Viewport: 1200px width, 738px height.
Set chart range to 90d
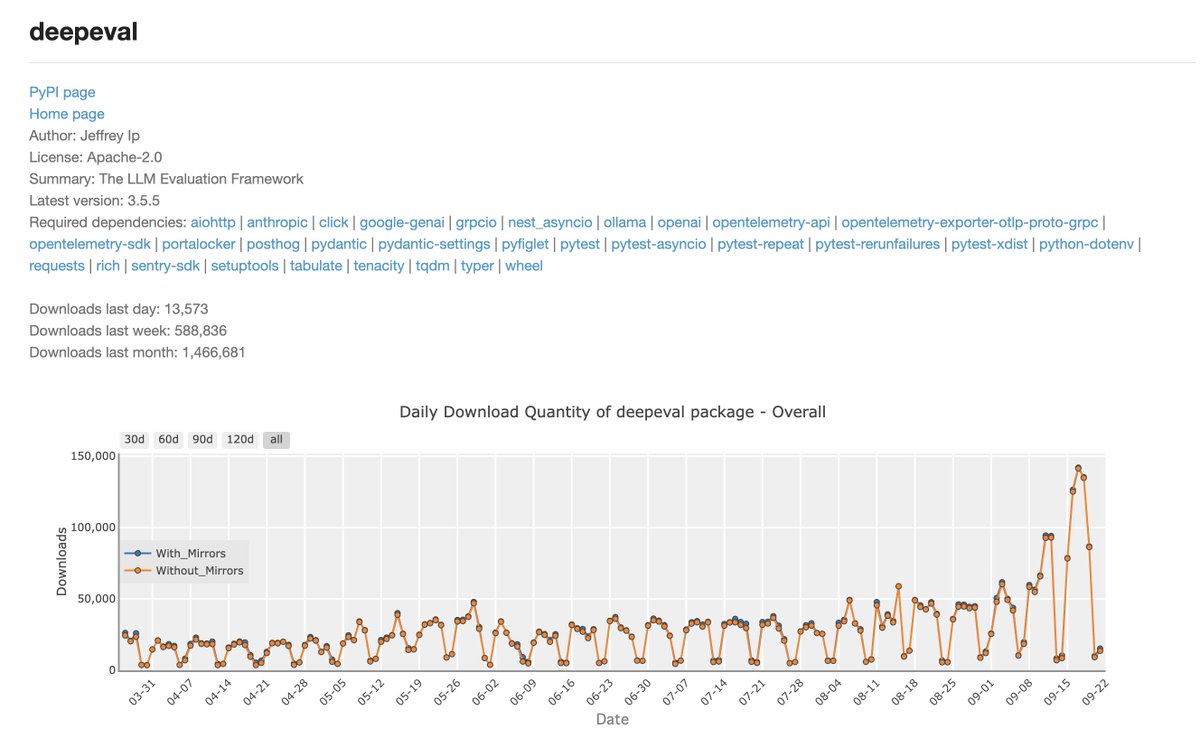coord(203,440)
